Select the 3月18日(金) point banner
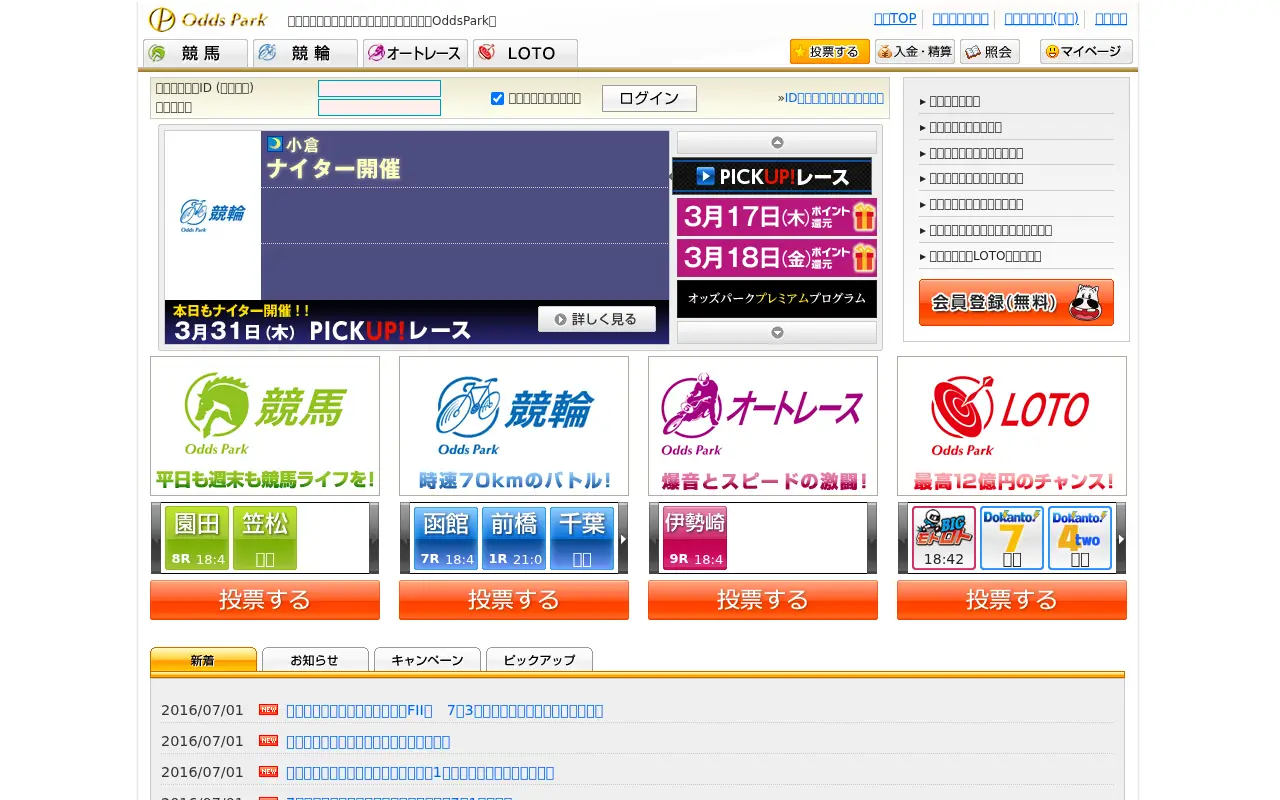This screenshot has width=1280, height=800. coord(777,258)
